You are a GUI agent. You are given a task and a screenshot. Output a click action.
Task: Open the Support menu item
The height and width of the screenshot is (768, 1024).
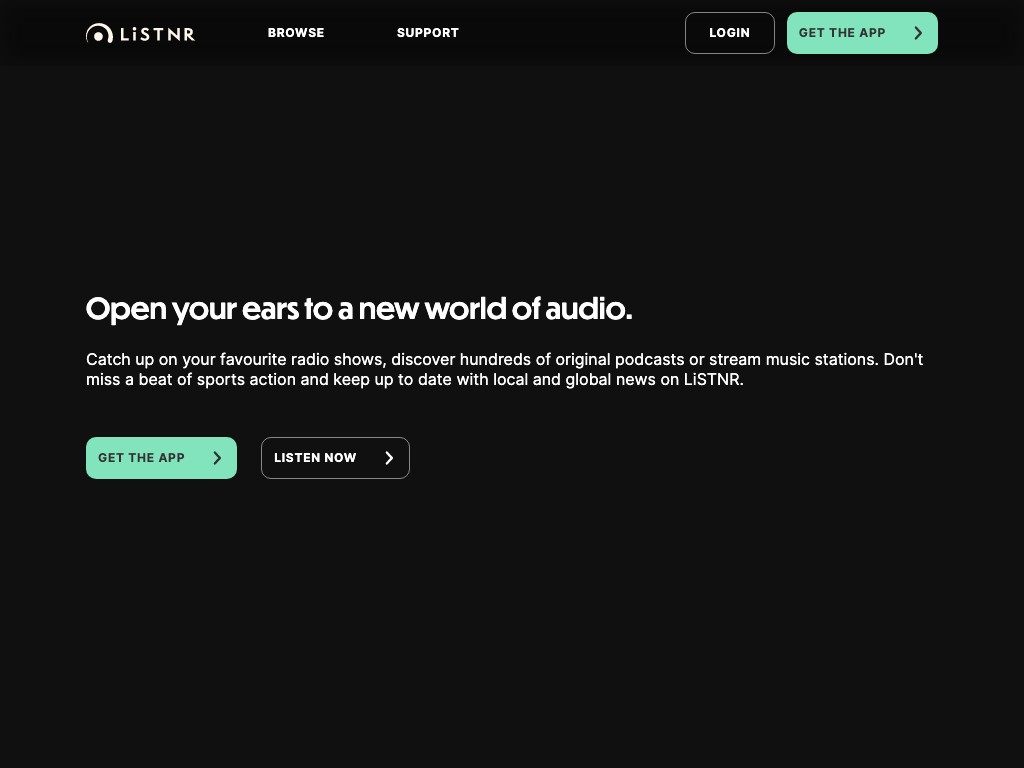point(428,33)
